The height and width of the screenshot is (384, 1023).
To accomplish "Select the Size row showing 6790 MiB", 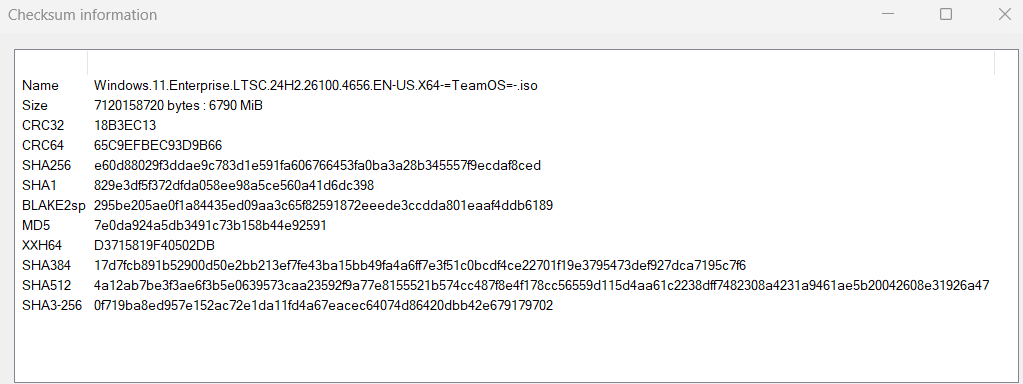I will (x=504, y=105).
